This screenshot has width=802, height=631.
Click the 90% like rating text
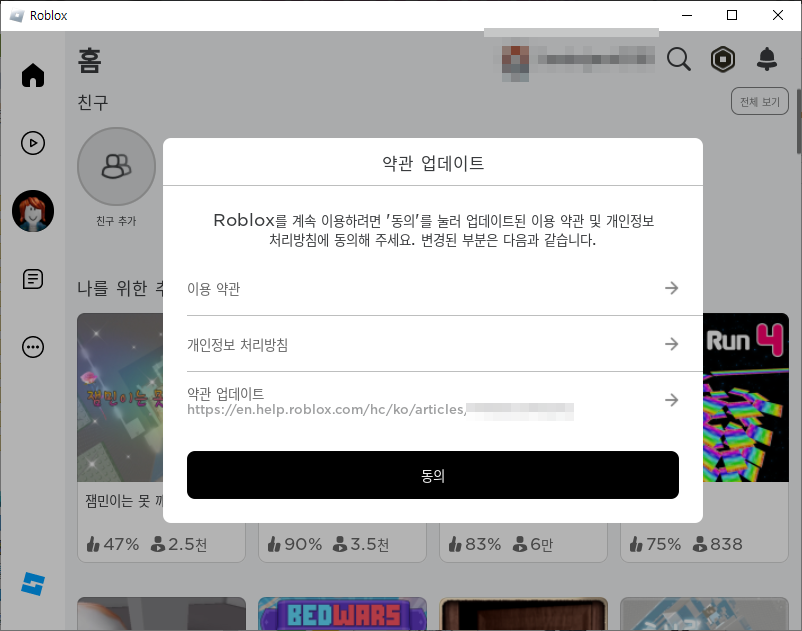tap(303, 544)
